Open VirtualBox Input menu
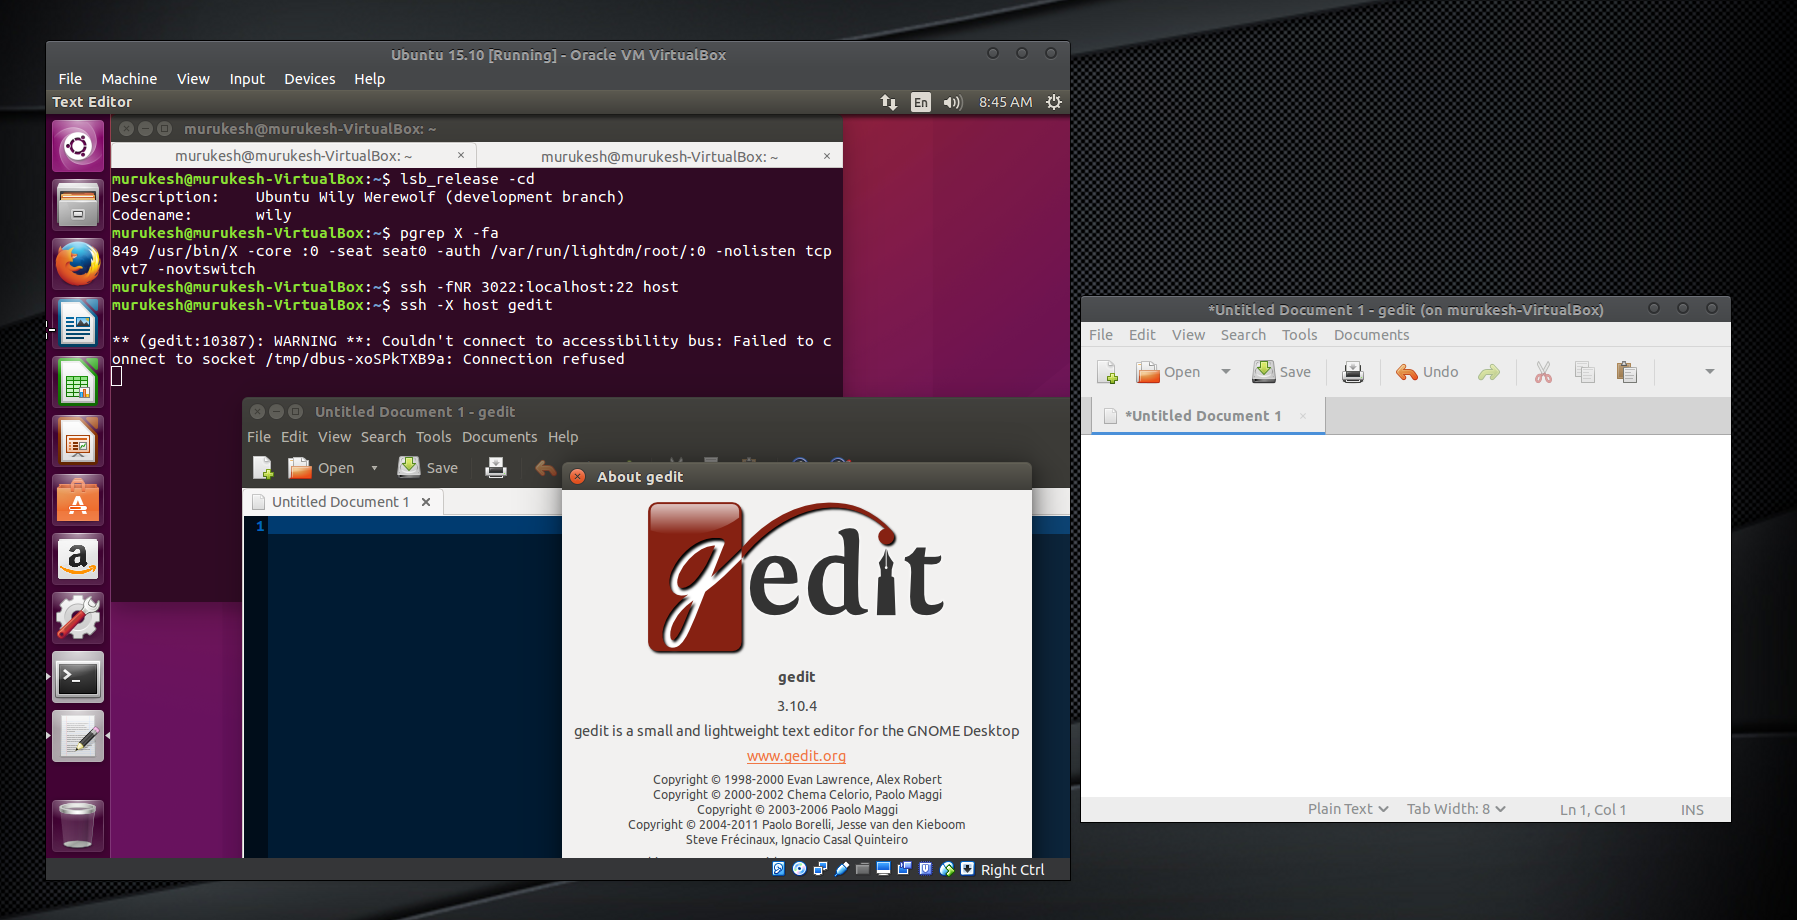This screenshot has width=1797, height=920. point(247,79)
